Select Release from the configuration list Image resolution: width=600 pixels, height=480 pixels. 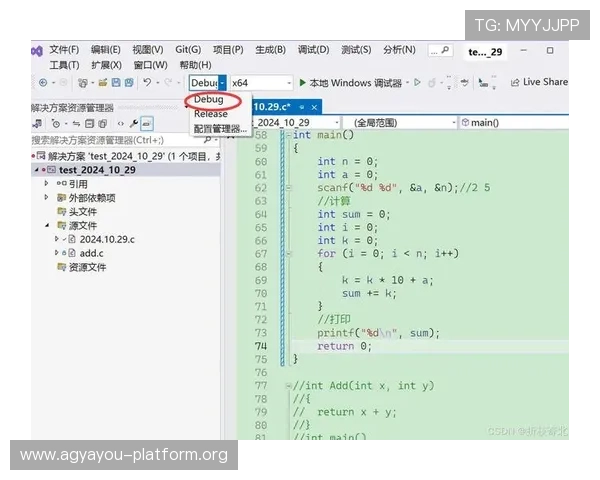211,114
